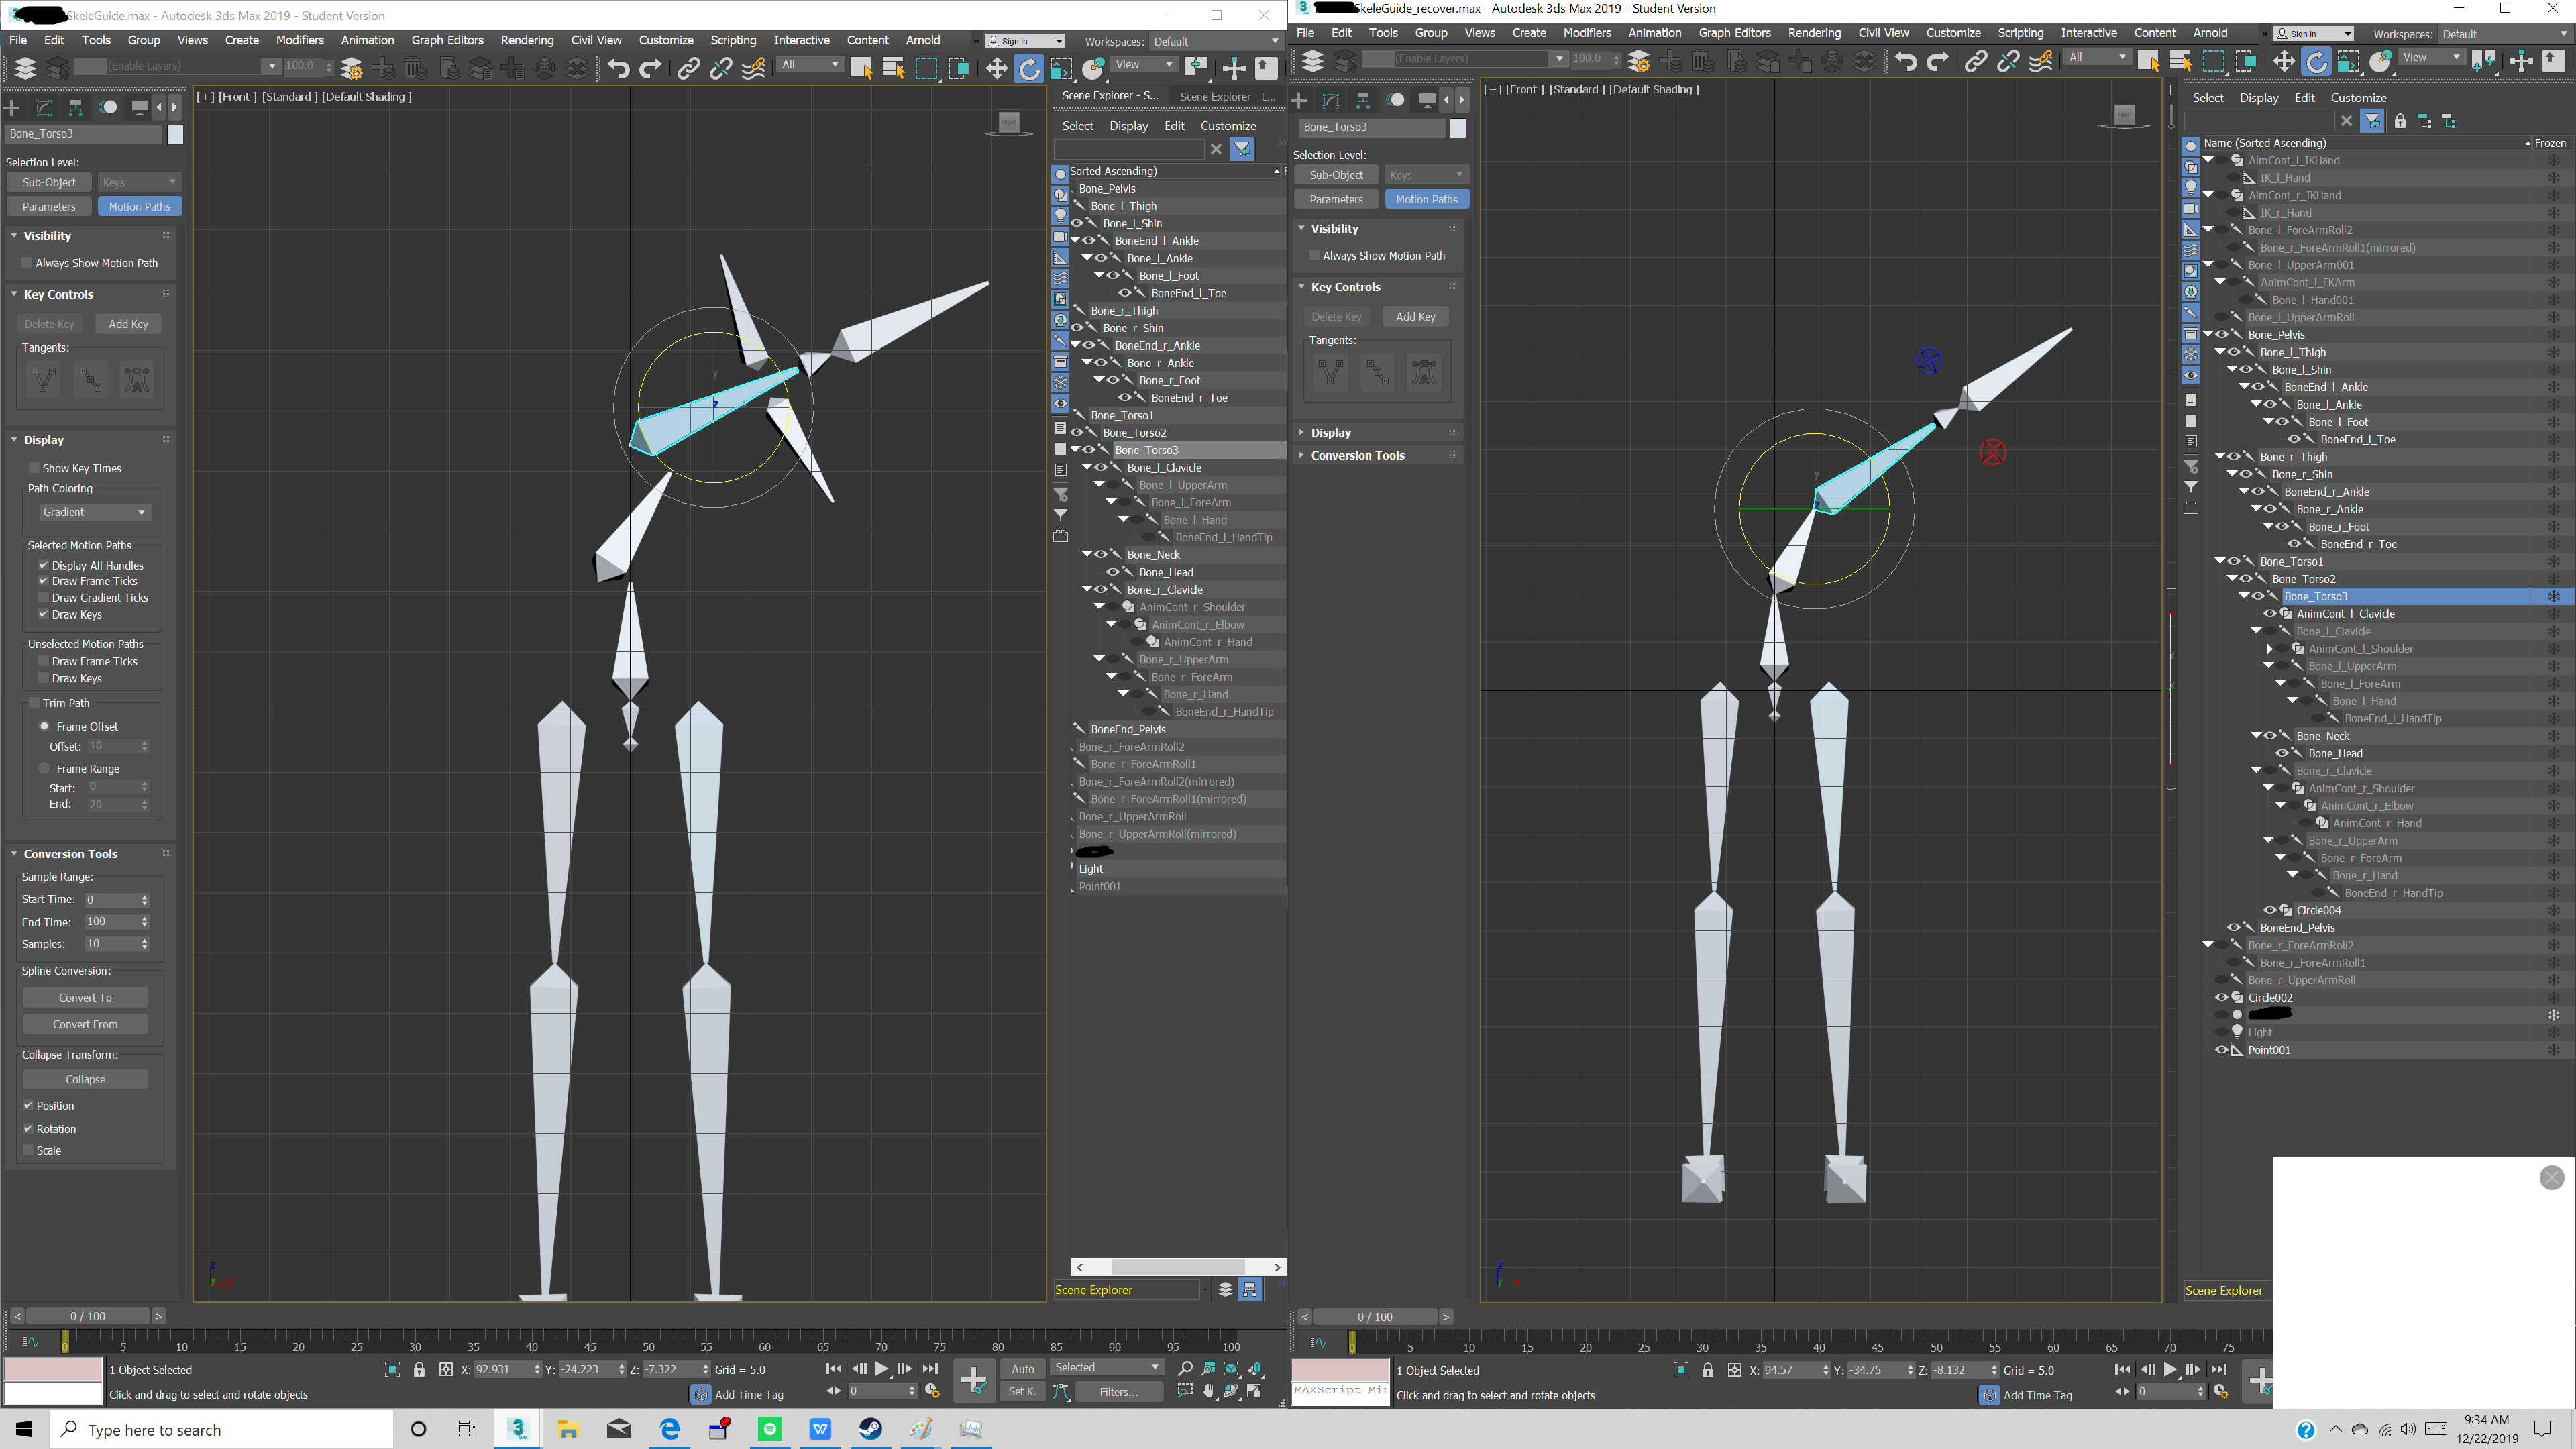Viewport: 2576px width, 1449px height.
Task: Open the Animation menu
Action: click(x=367, y=40)
